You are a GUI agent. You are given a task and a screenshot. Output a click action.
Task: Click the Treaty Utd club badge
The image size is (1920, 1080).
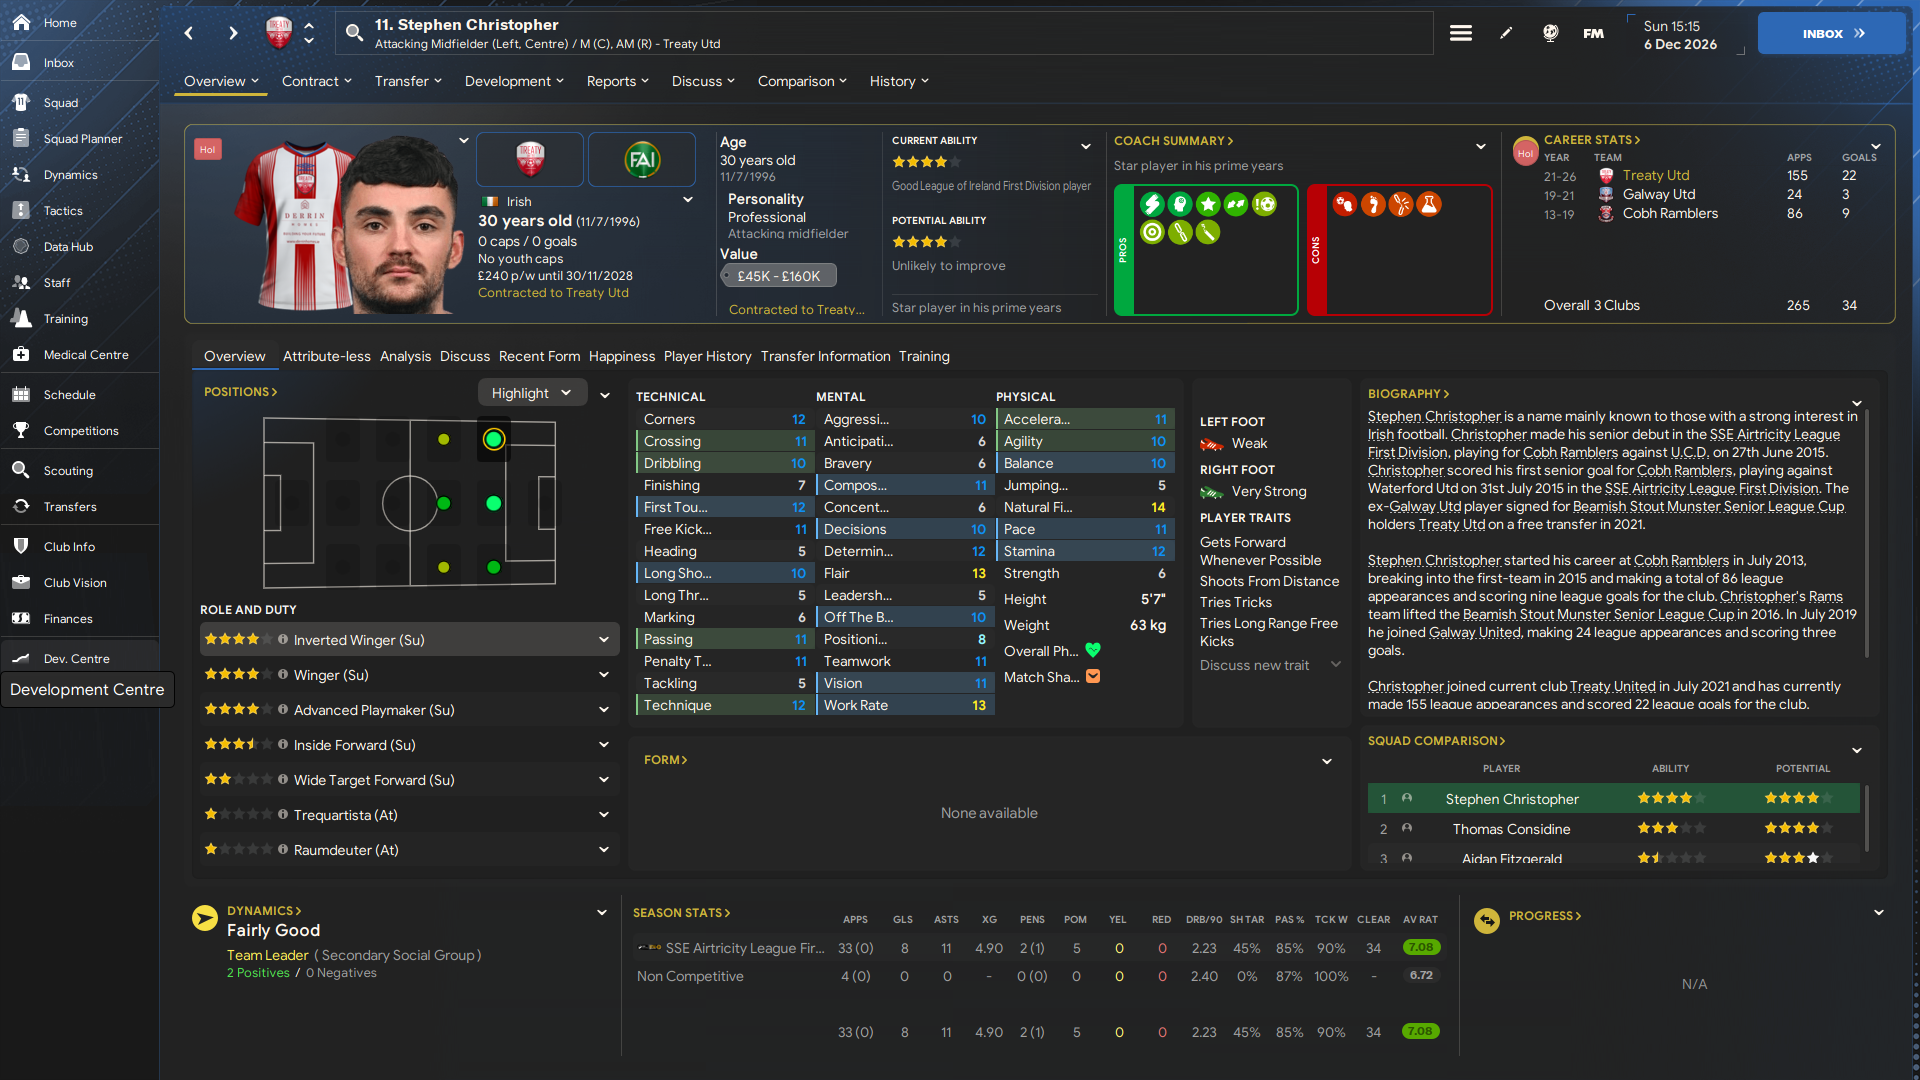pyautogui.click(x=530, y=159)
